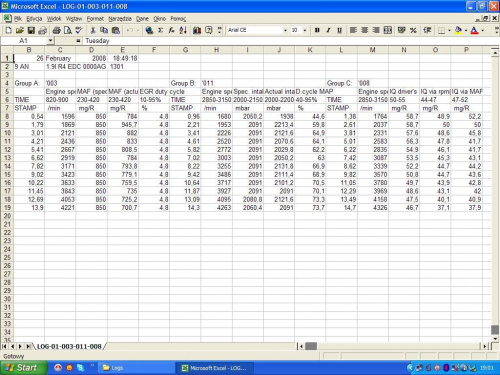
Task: Click cell containing Group A:
Action: (x=29, y=83)
